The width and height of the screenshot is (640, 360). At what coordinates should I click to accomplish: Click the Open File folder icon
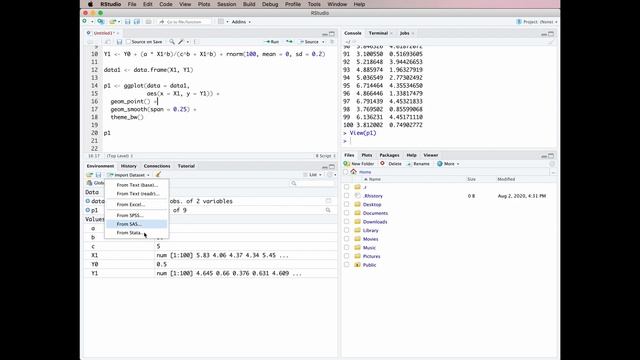(x=113, y=22)
